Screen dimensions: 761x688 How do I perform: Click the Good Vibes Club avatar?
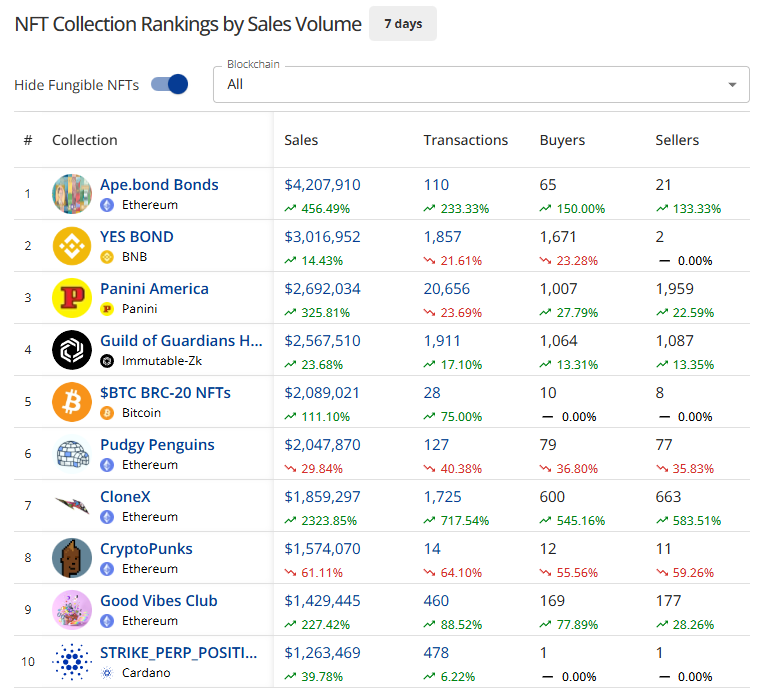pos(72,610)
